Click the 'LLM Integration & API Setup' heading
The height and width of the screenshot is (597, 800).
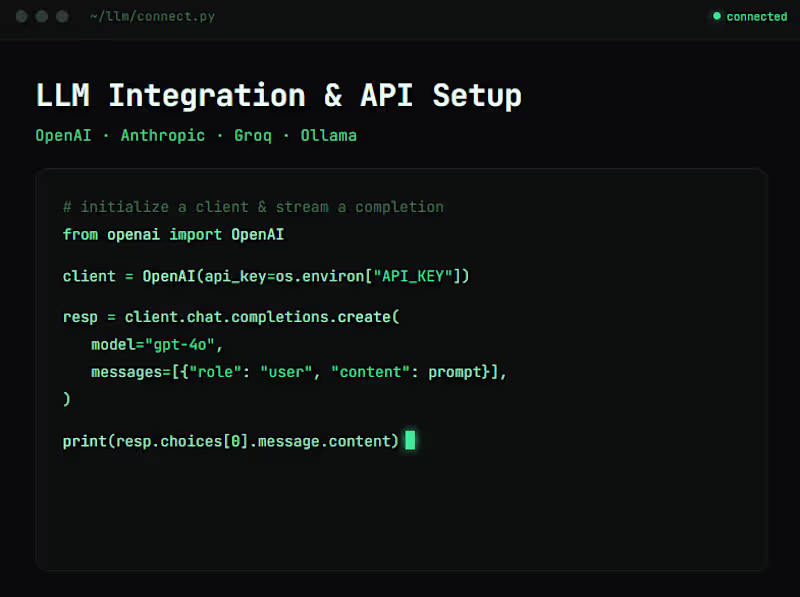[x=279, y=95]
